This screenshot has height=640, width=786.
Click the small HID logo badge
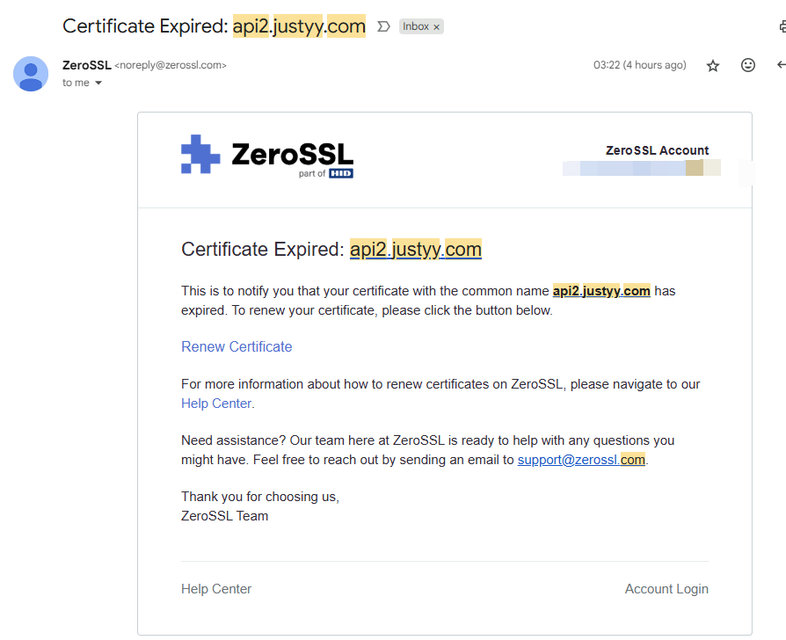(x=341, y=173)
